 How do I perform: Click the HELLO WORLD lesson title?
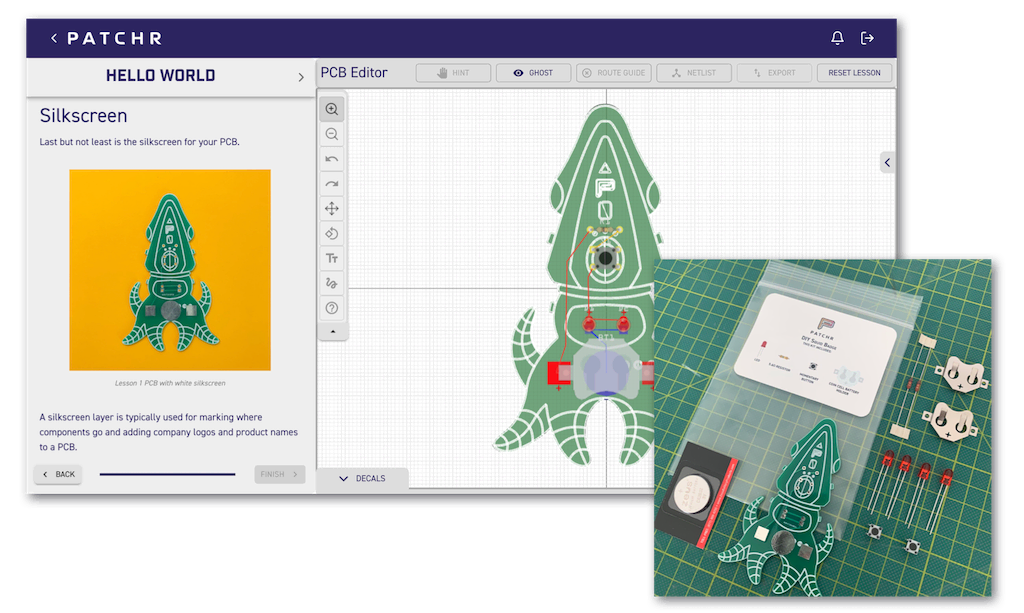(x=161, y=76)
